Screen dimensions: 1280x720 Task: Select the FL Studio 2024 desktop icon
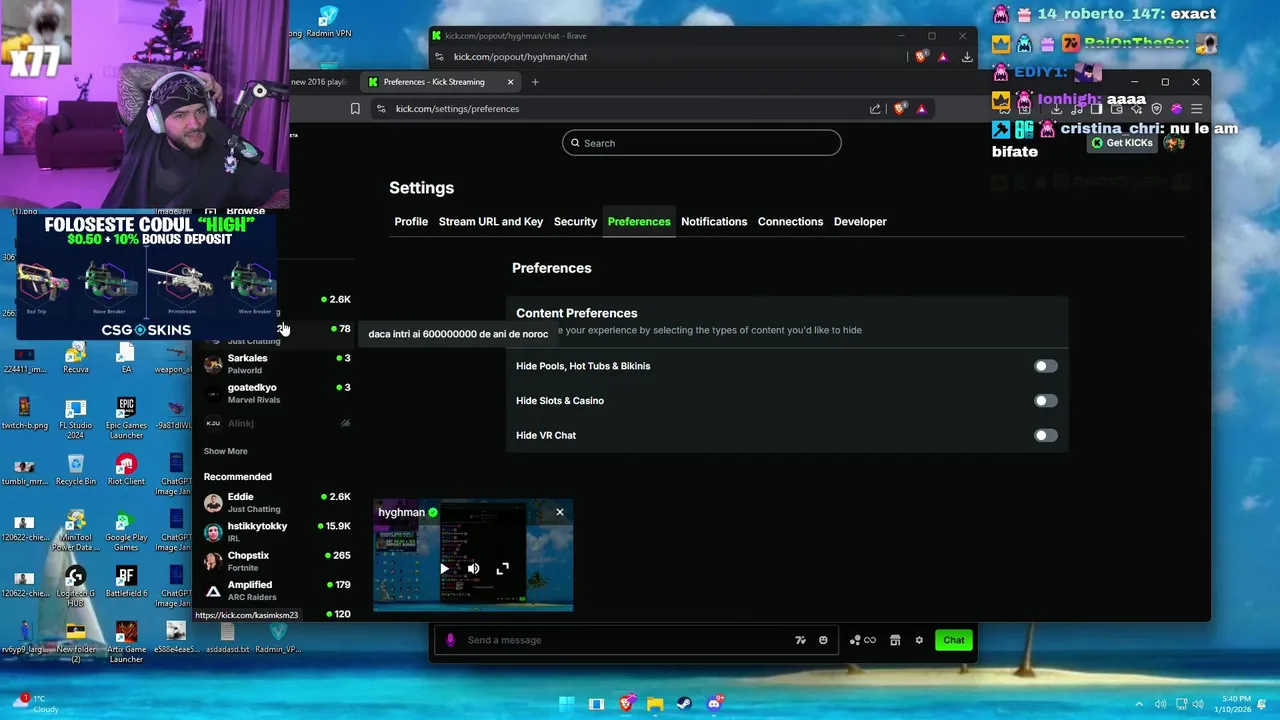click(x=76, y=419)
